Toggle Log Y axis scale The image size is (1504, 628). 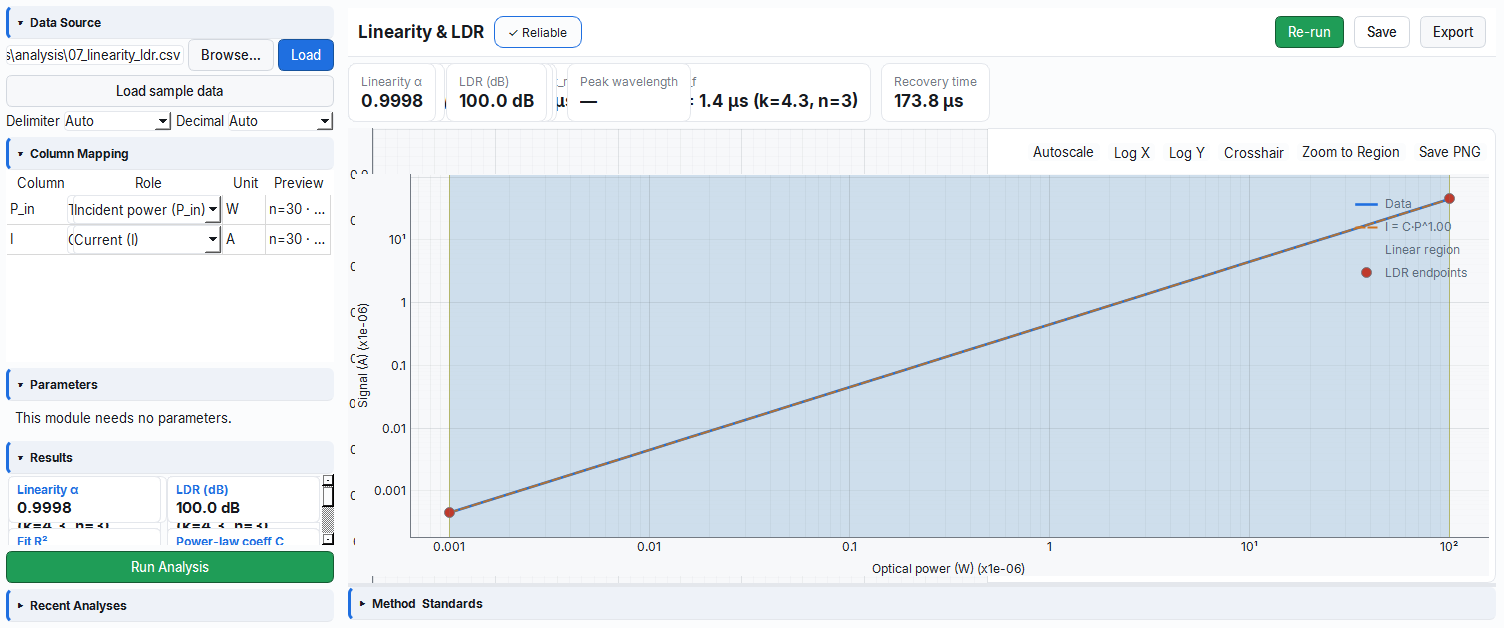tap(1187, 152)
